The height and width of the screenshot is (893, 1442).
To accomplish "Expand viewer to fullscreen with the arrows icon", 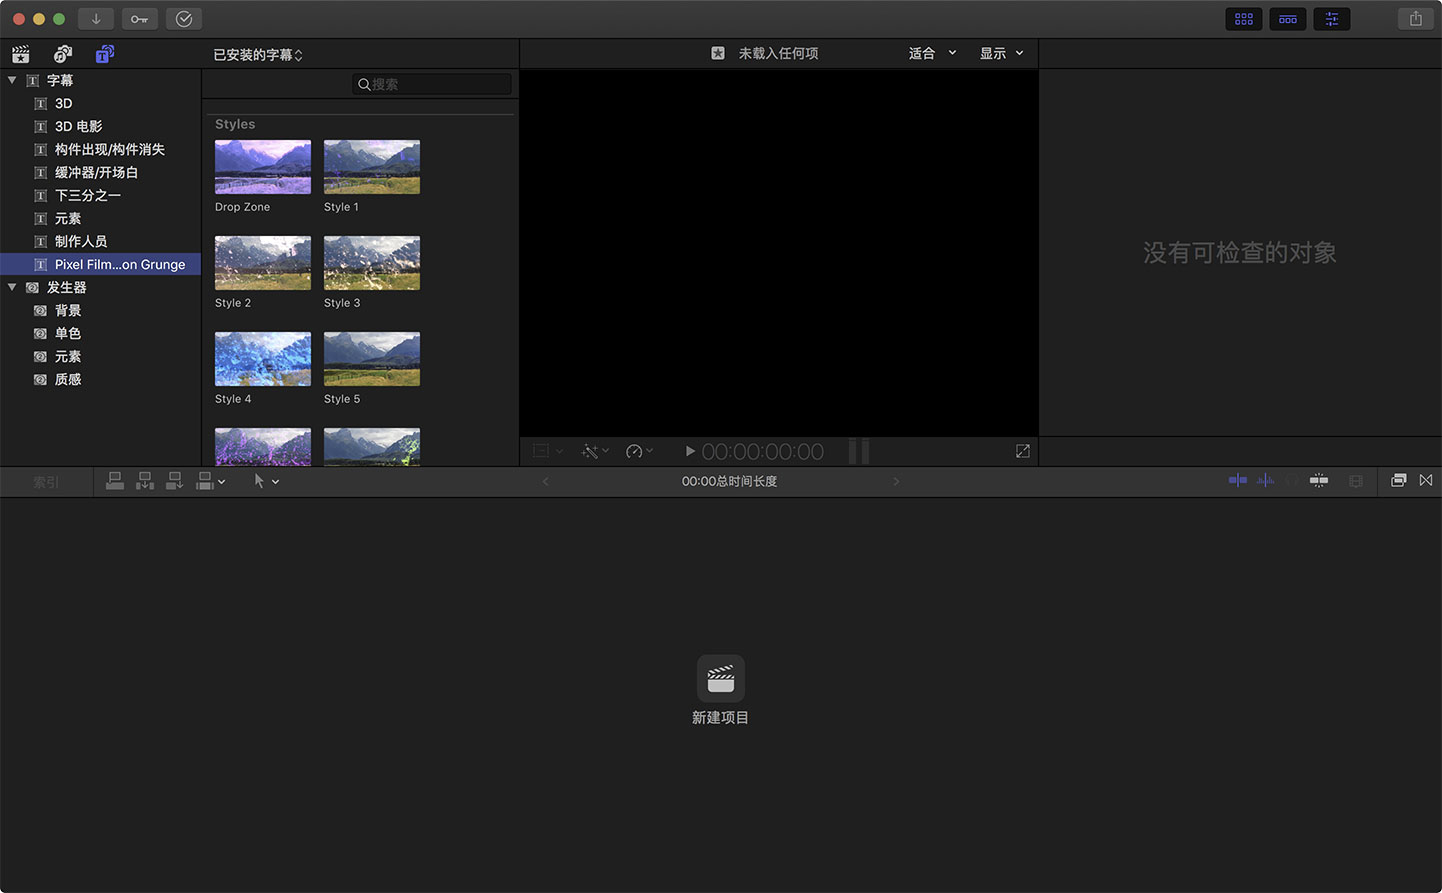I will (x=1022, y=451).
